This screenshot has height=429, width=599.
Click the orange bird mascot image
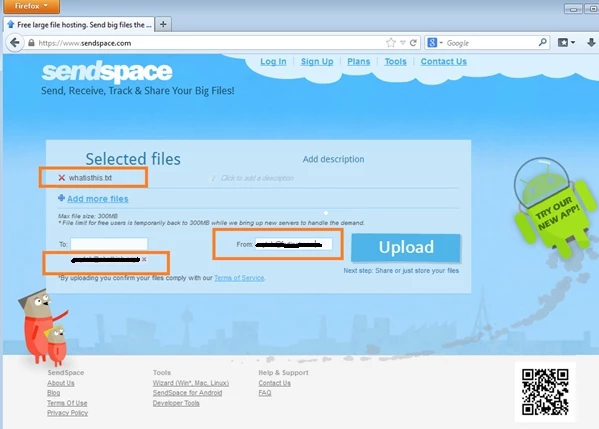pyautogui.click(x=43, y=327)
